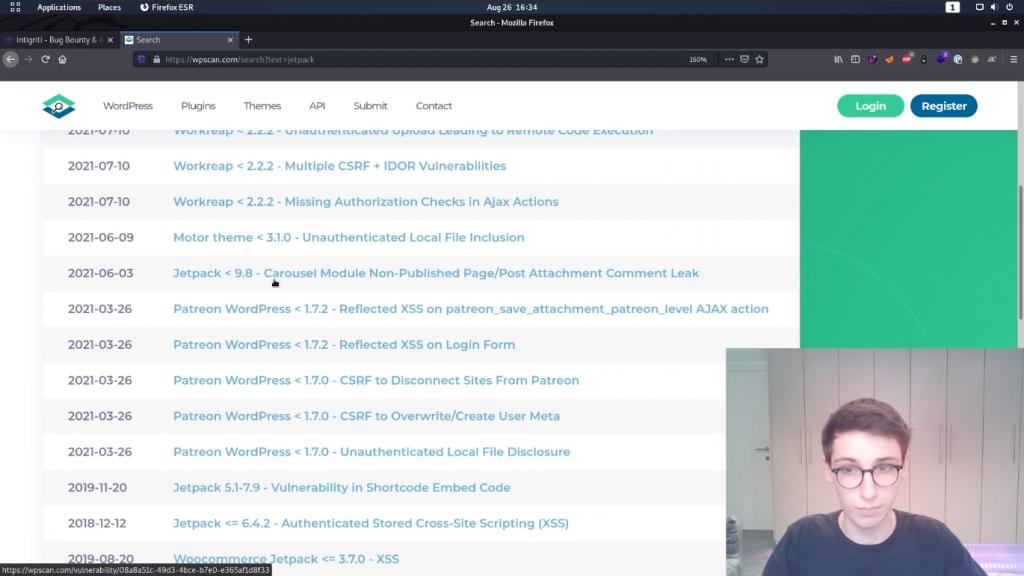Viewport: 1024px width, 576px height.
Task: Click the power icon in system tray
Action: coord(1010,7)
